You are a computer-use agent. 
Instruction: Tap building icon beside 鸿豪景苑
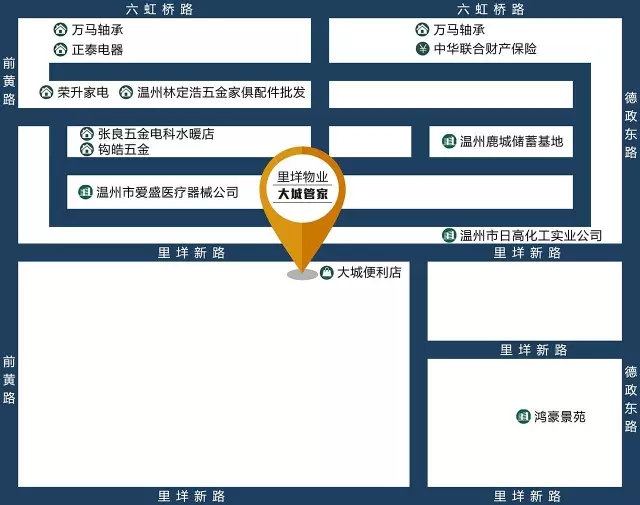tap(523, 416)
